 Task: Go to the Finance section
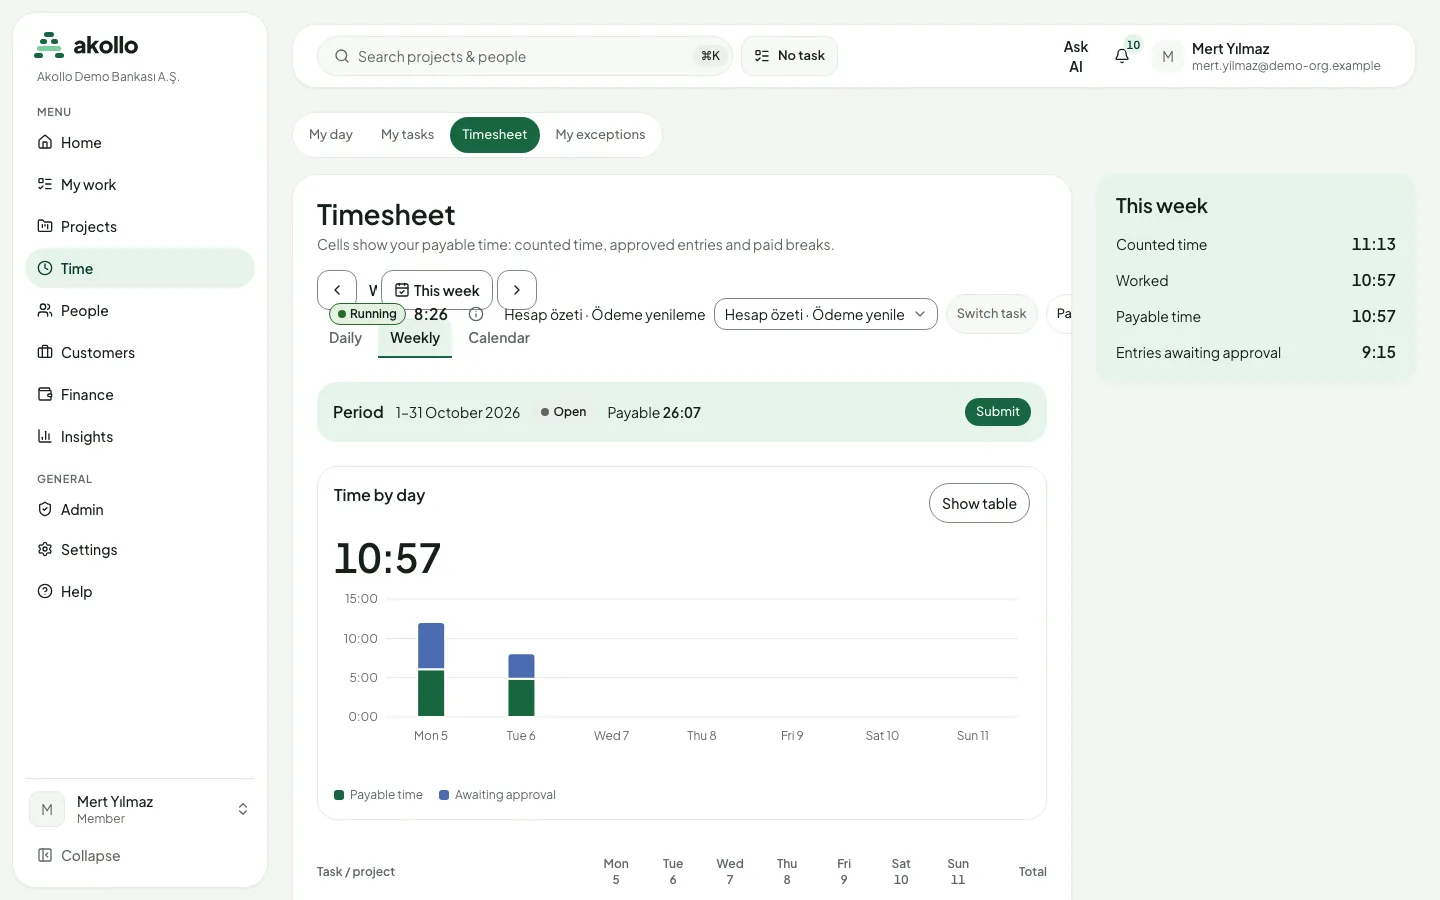click(x=140, y=395)
